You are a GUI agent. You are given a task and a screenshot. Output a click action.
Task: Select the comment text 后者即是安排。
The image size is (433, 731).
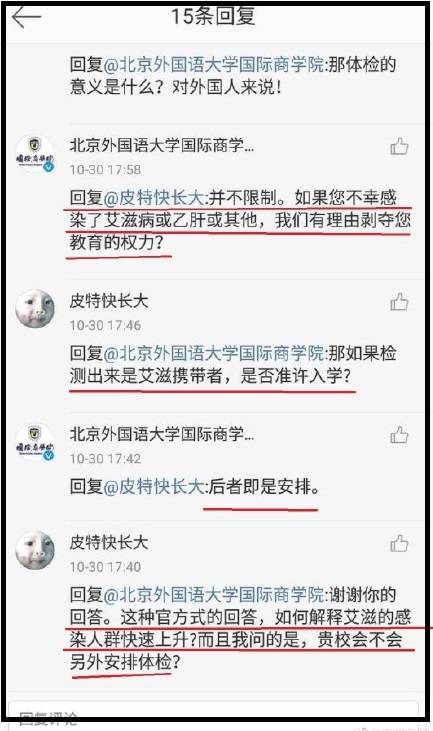[x=264, y=487]
